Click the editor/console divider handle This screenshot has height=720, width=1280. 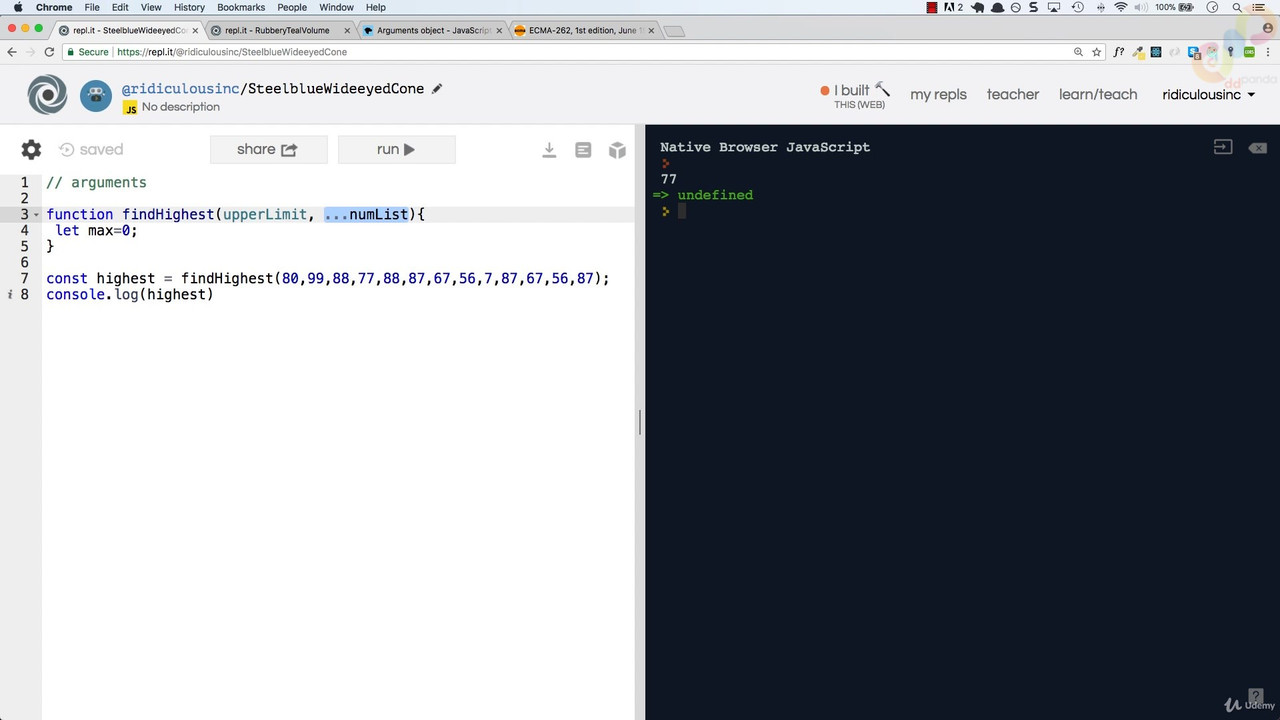point(639,422)
